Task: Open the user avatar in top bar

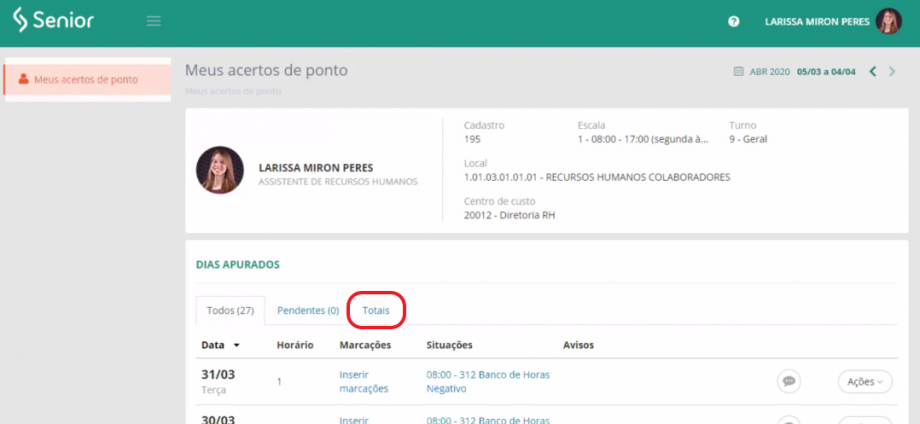Action: coord(888,21)
